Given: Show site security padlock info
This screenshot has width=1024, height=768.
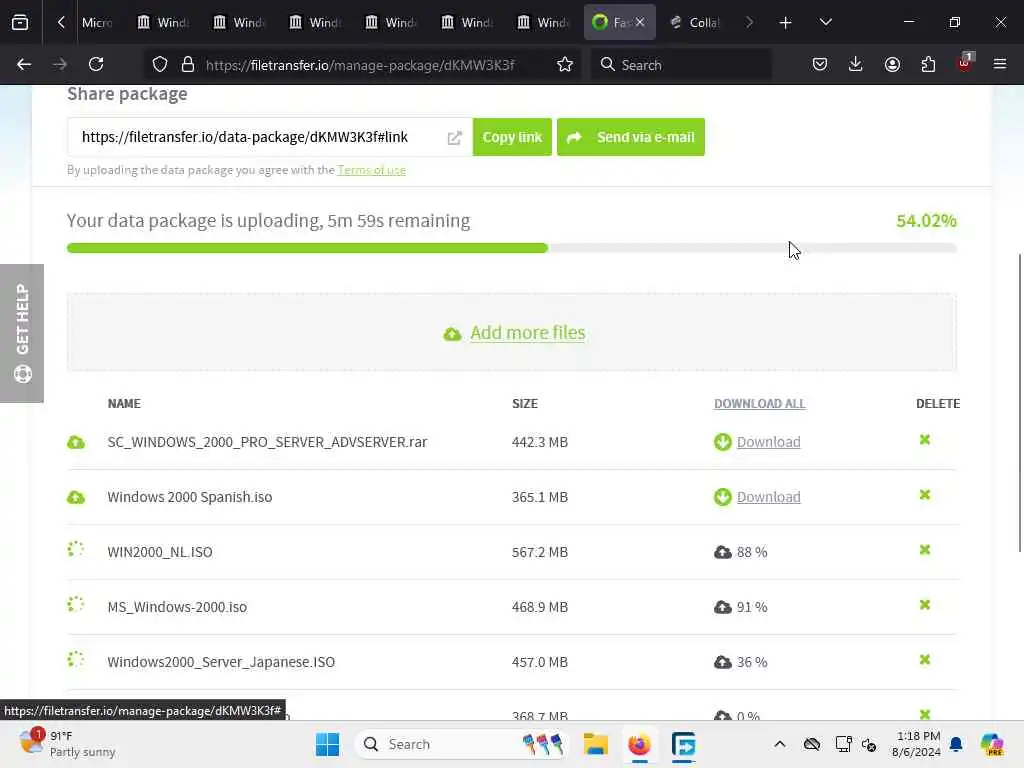Looking at the screenshot, I should click(x=188, y=64).
